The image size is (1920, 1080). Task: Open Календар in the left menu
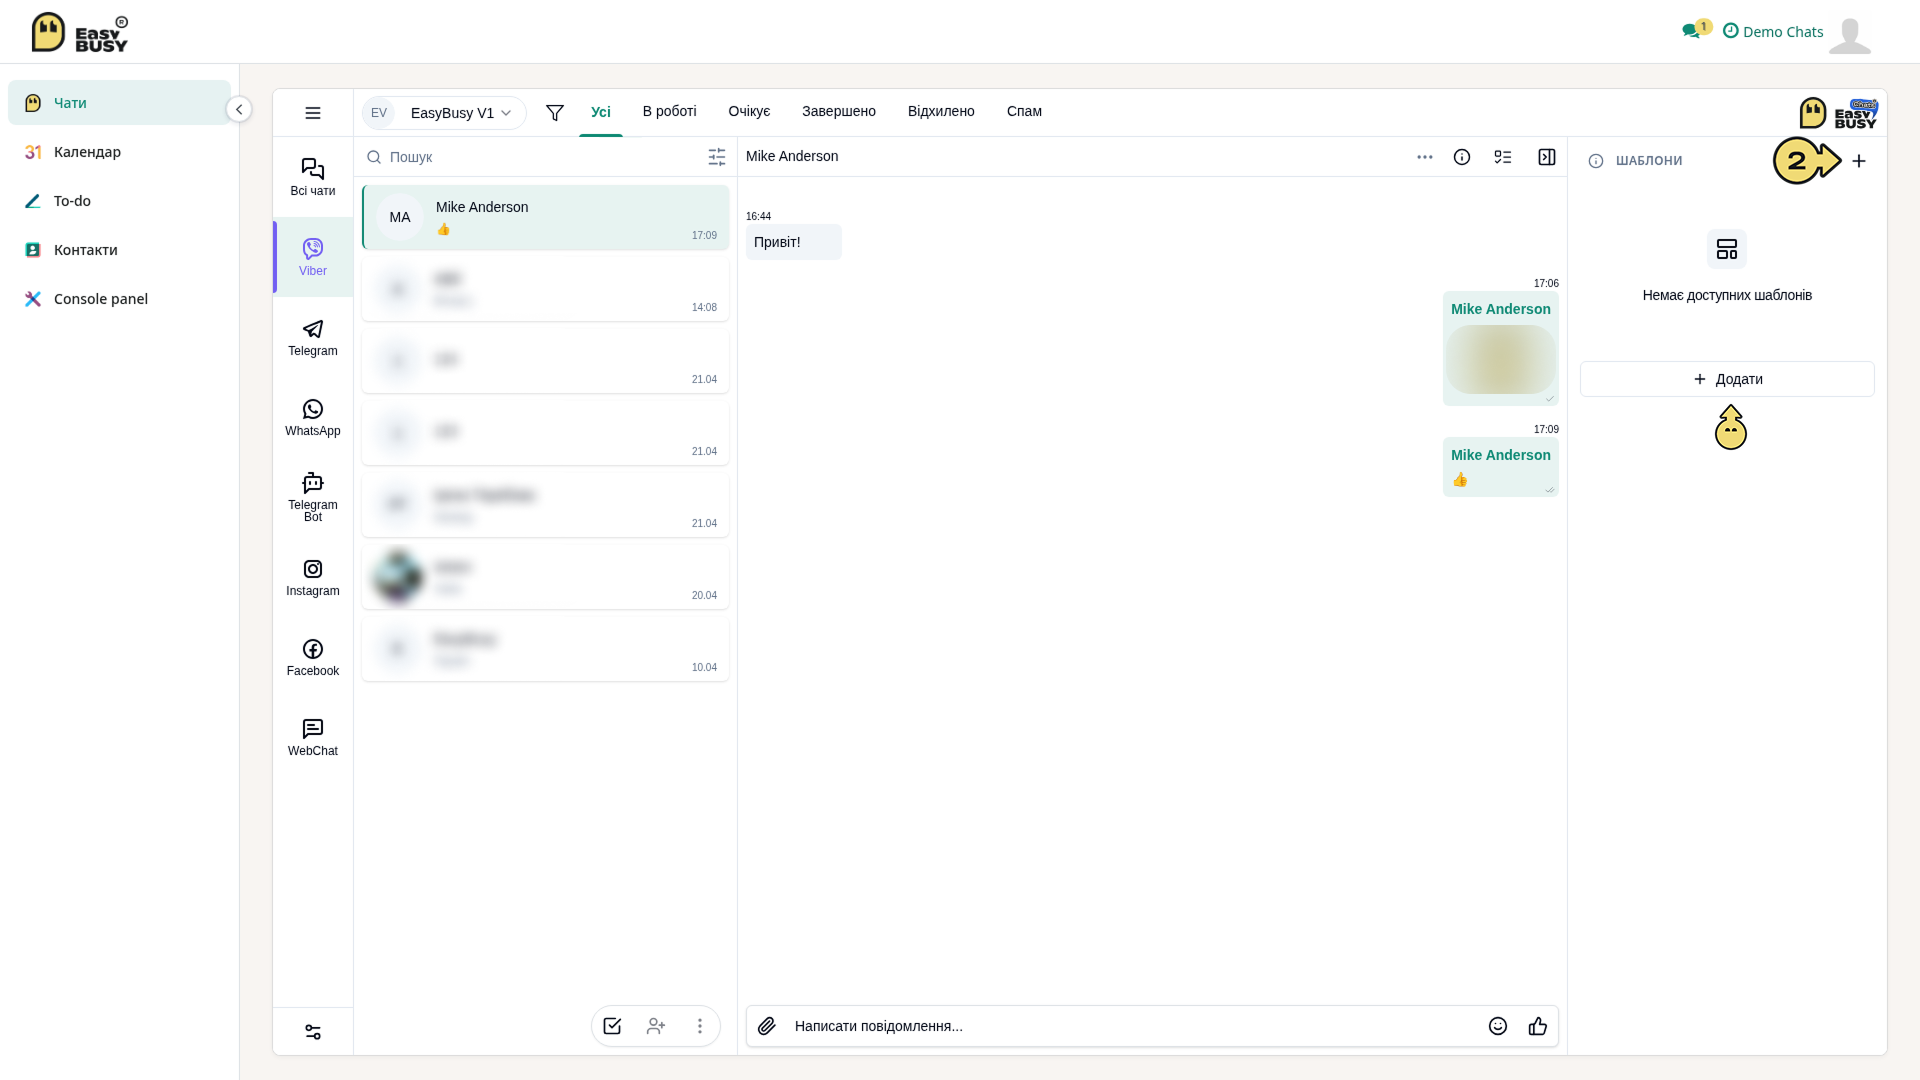119,152
